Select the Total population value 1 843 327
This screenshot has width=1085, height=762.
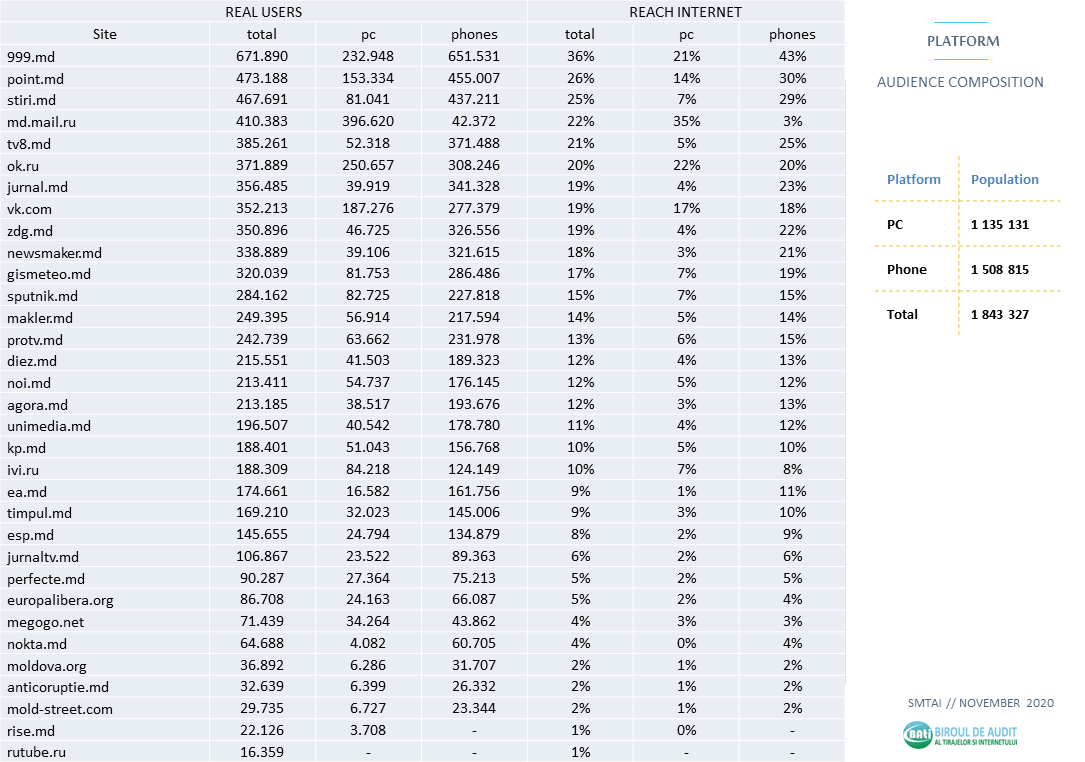tap(999, 314)
